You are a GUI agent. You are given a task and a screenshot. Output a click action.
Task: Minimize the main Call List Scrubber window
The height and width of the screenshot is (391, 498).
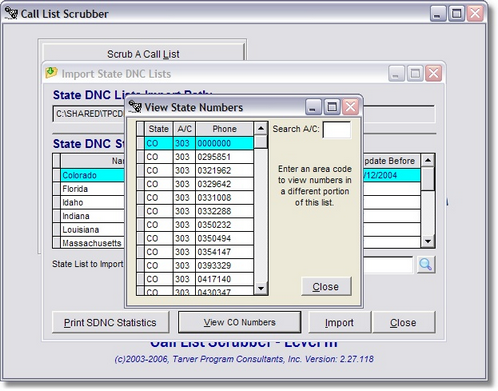tap(438, 14)
